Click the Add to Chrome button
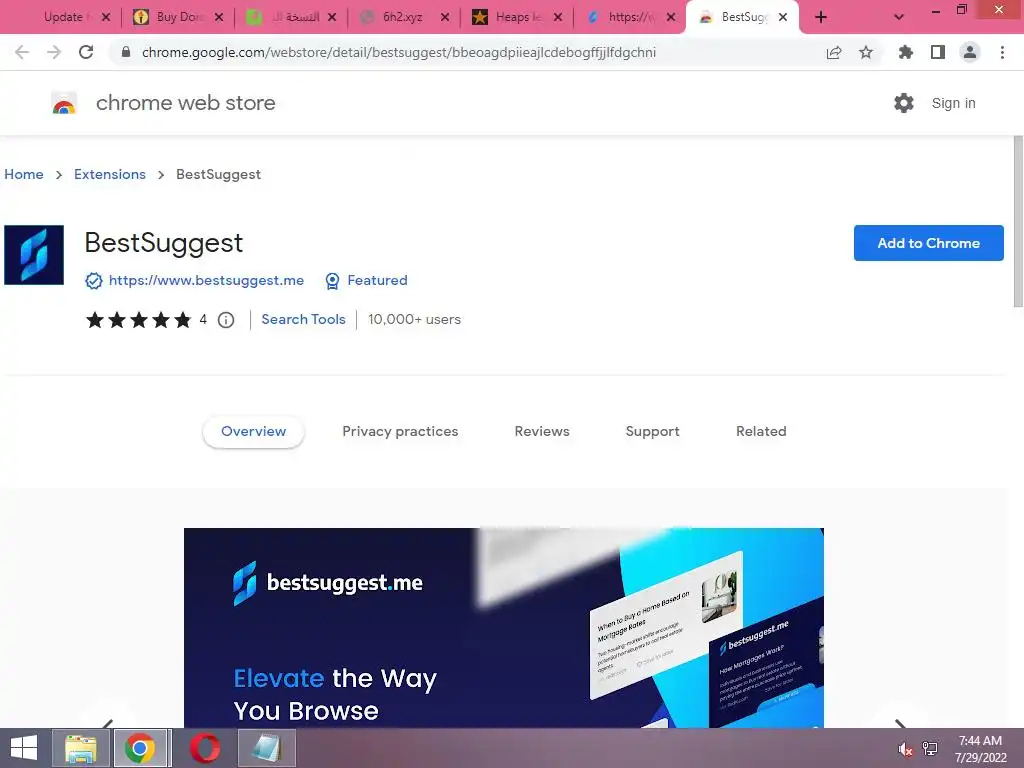This screenshot has width=1024, height=768. pyautogui.click(x=928, y=243)
